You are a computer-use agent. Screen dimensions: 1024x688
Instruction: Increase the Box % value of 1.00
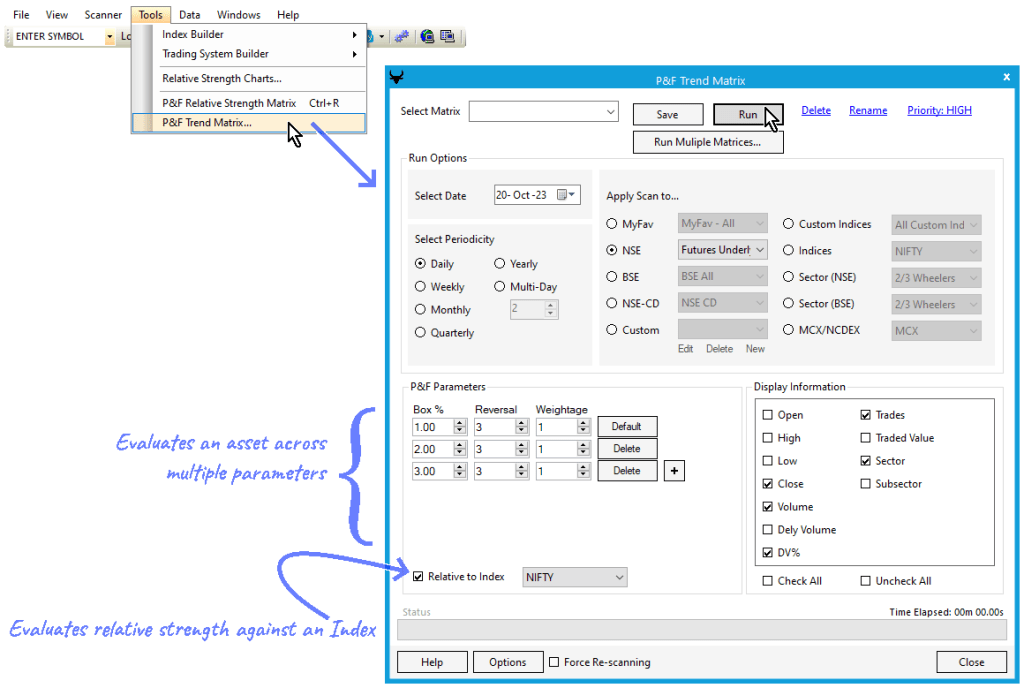[x=460, y=422]
